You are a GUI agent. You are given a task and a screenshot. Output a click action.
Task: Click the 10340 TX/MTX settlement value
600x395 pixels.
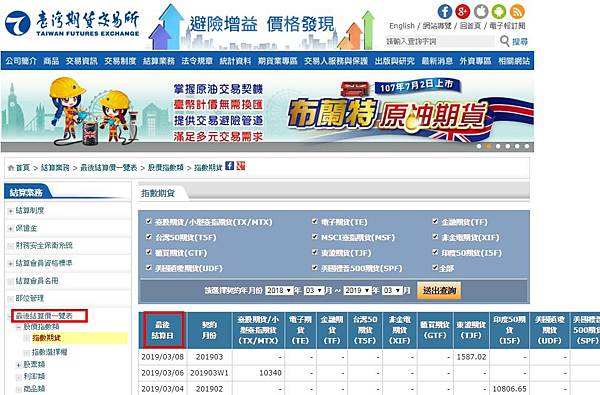pos(270,372)
